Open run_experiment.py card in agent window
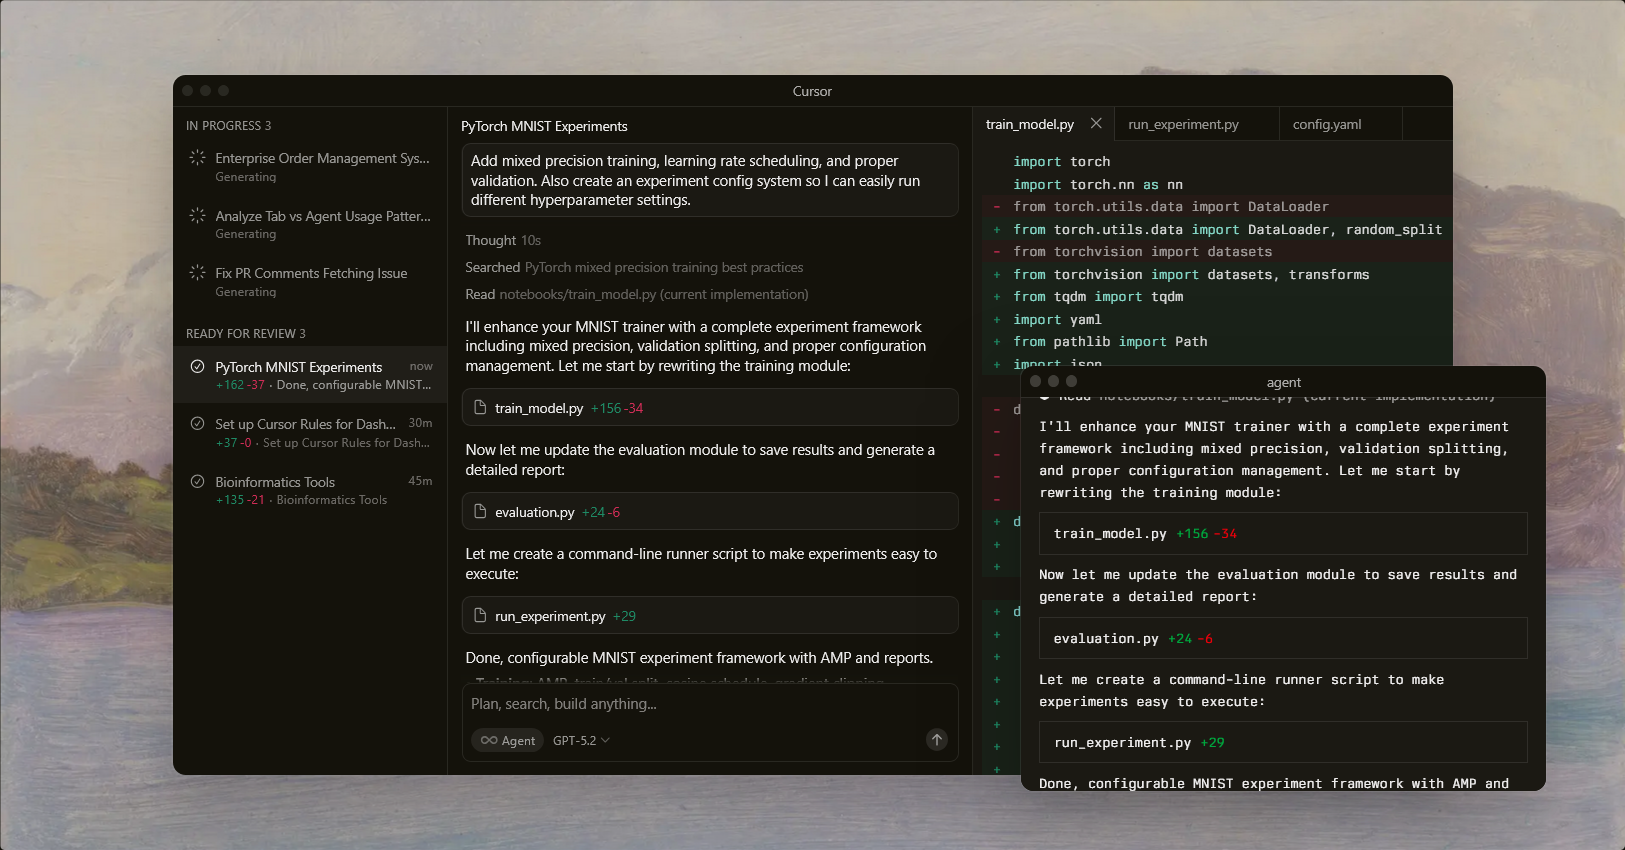 tap(1283, 742)
